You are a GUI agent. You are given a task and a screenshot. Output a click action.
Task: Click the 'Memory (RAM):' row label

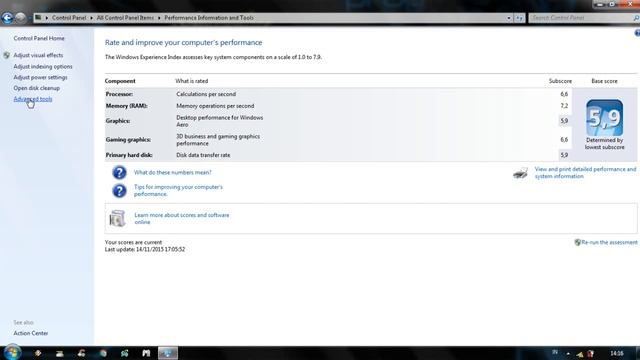(x=127, y=106)
